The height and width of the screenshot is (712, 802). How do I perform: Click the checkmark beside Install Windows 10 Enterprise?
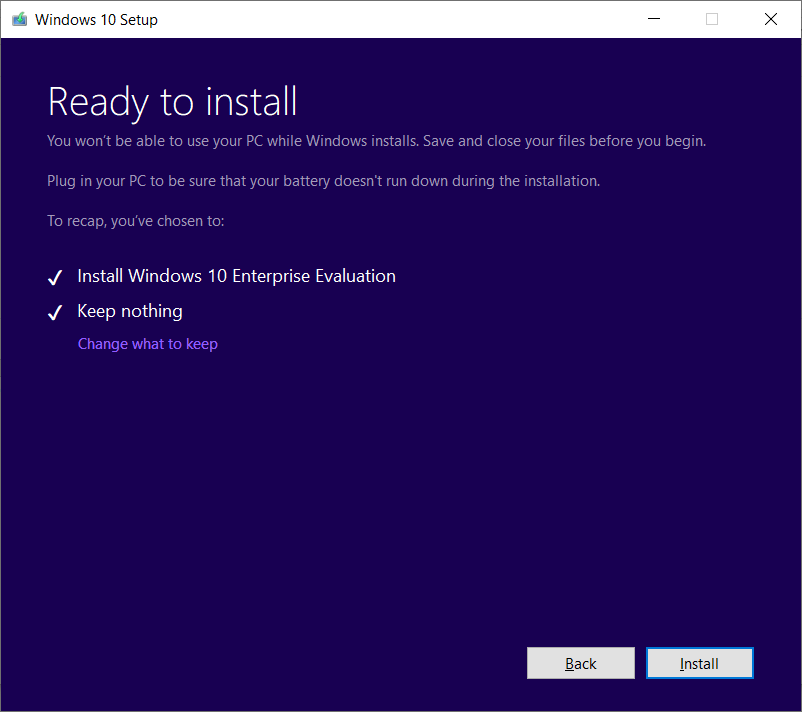[x=55, y=277]
